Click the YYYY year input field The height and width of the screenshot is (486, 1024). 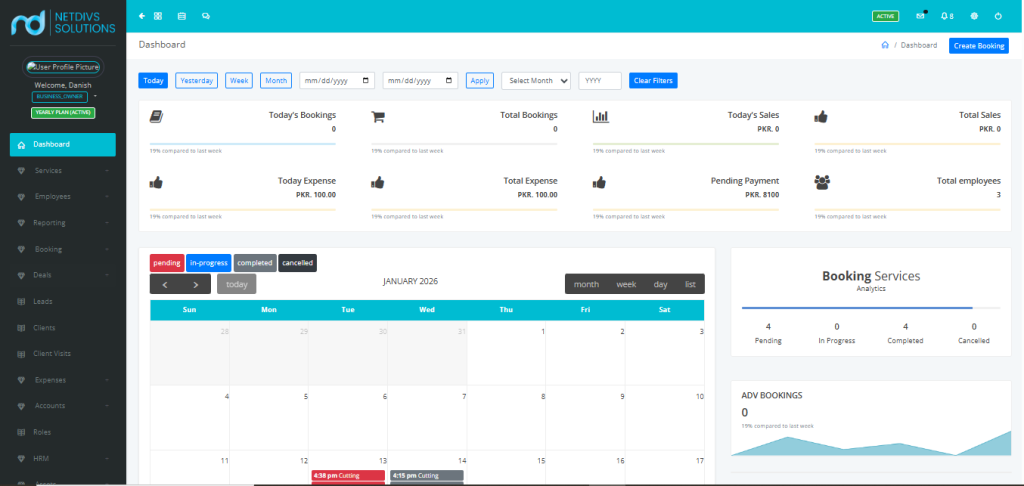[x=600, y=81]
